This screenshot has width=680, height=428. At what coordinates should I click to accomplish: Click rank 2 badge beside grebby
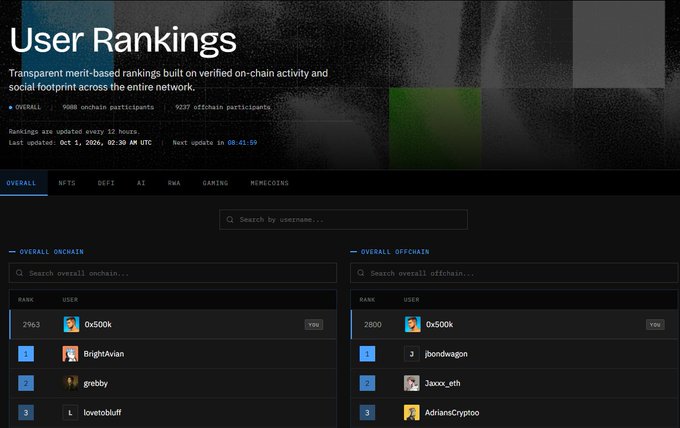(x=26, y=383)
